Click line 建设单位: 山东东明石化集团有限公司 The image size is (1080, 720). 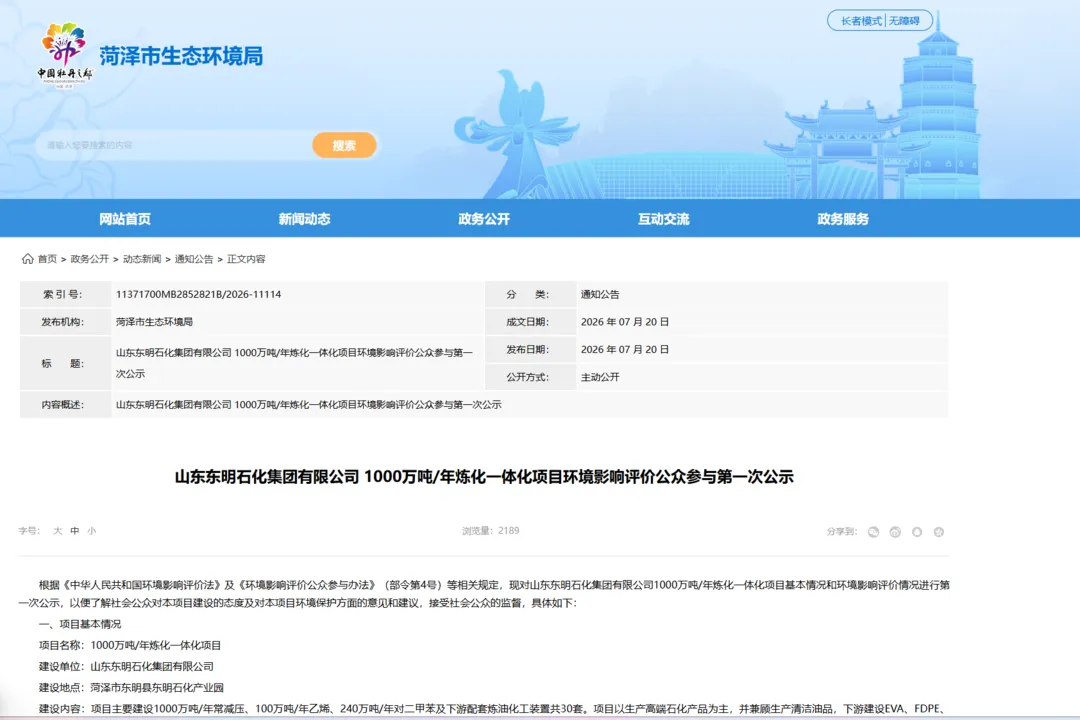click(x=126, y=666)
